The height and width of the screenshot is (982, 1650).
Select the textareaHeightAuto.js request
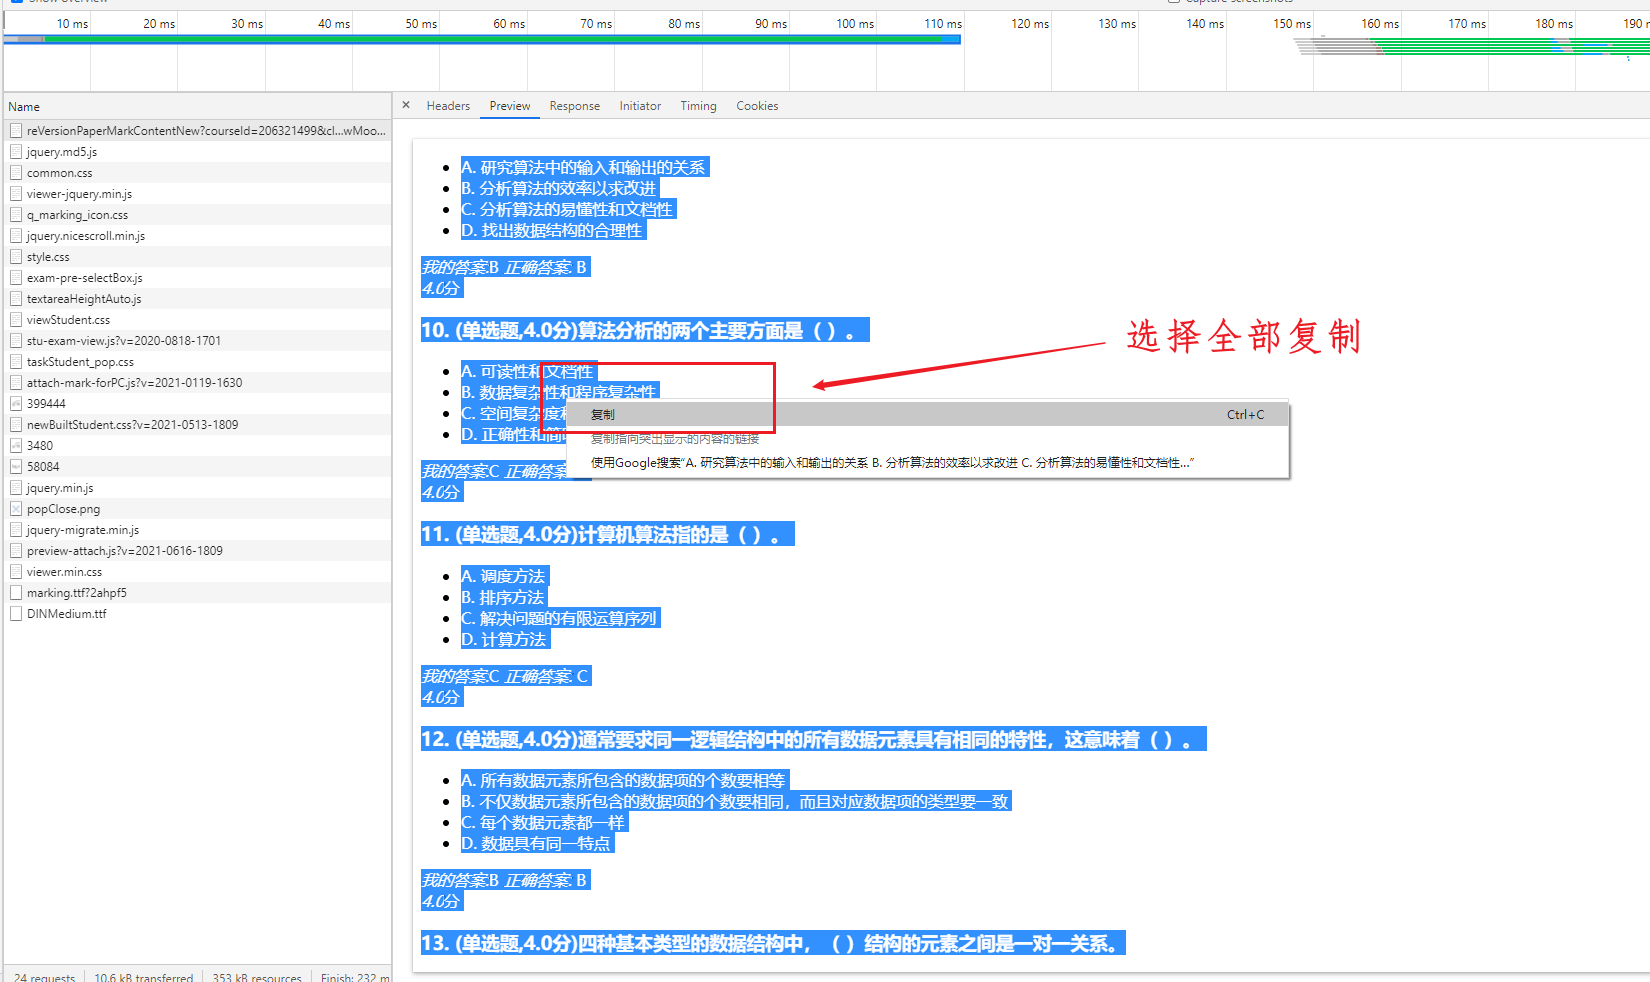(x=197, y=299)
